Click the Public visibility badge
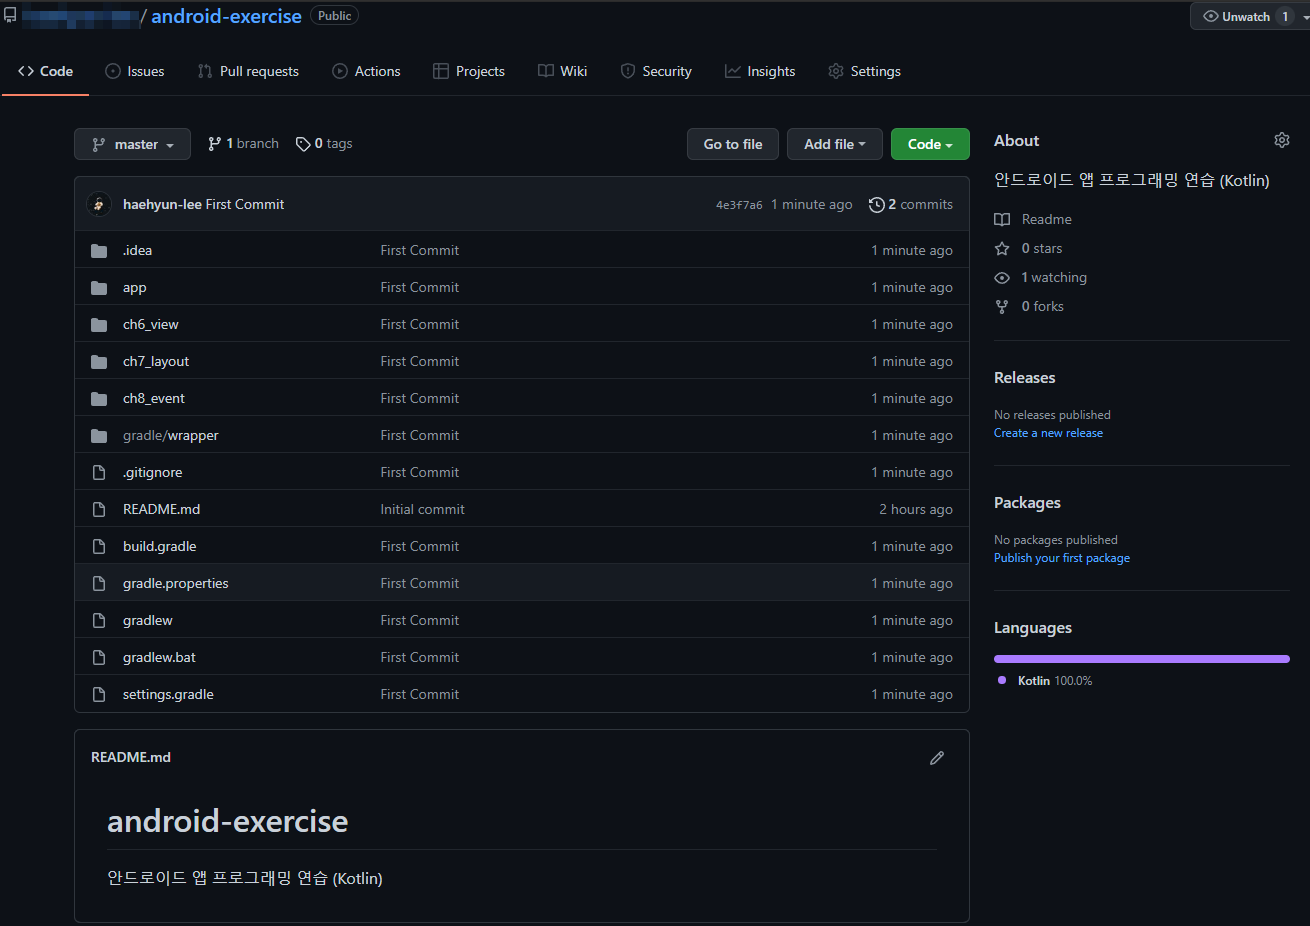 [334, 16]
